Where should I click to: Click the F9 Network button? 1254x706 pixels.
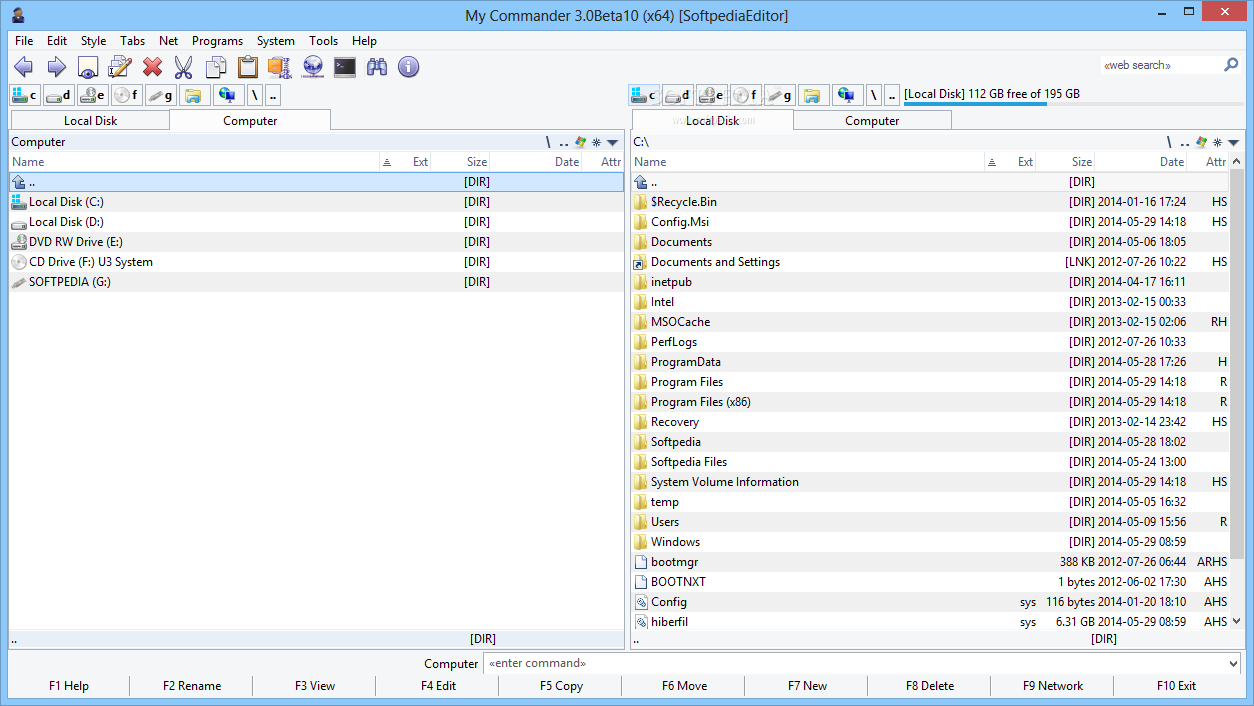tap(1053, 686)
